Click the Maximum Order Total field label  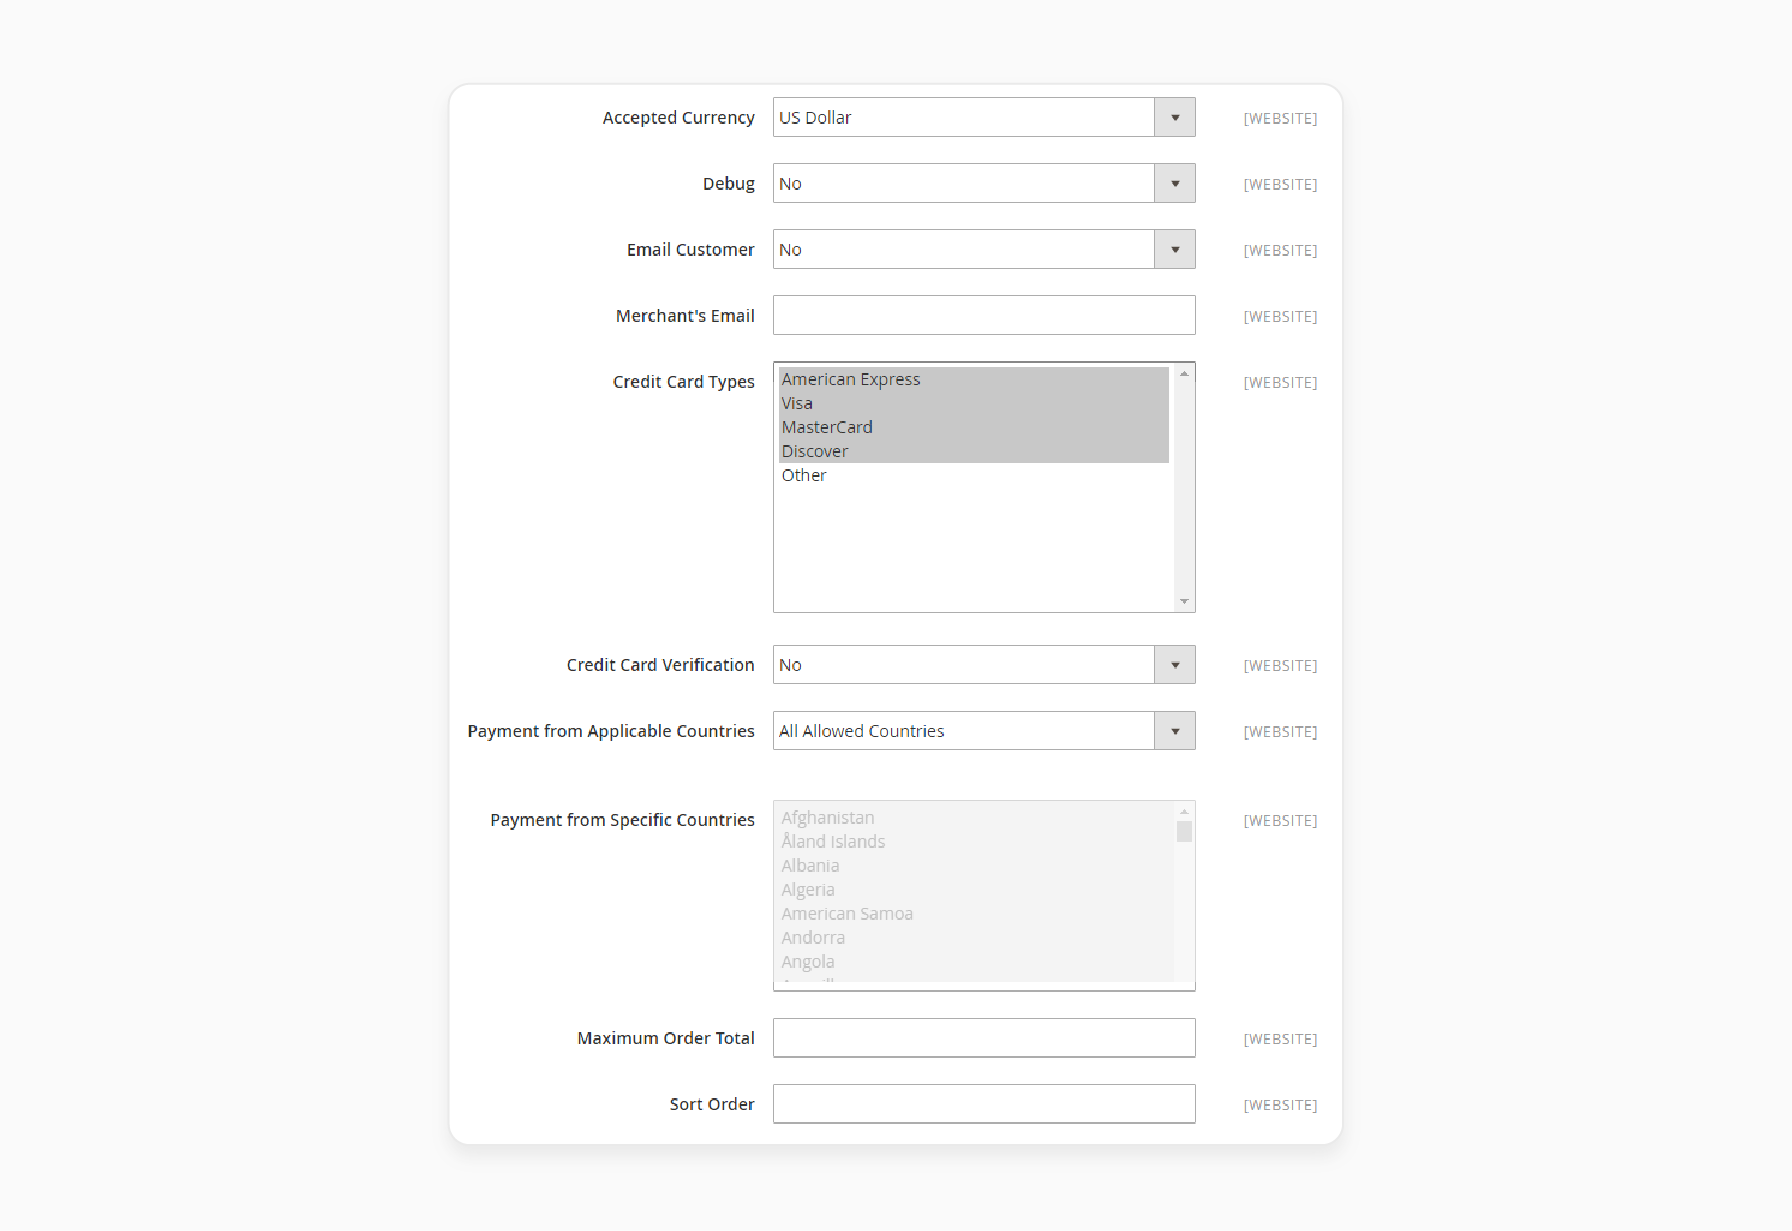(x=665, y=1038)
